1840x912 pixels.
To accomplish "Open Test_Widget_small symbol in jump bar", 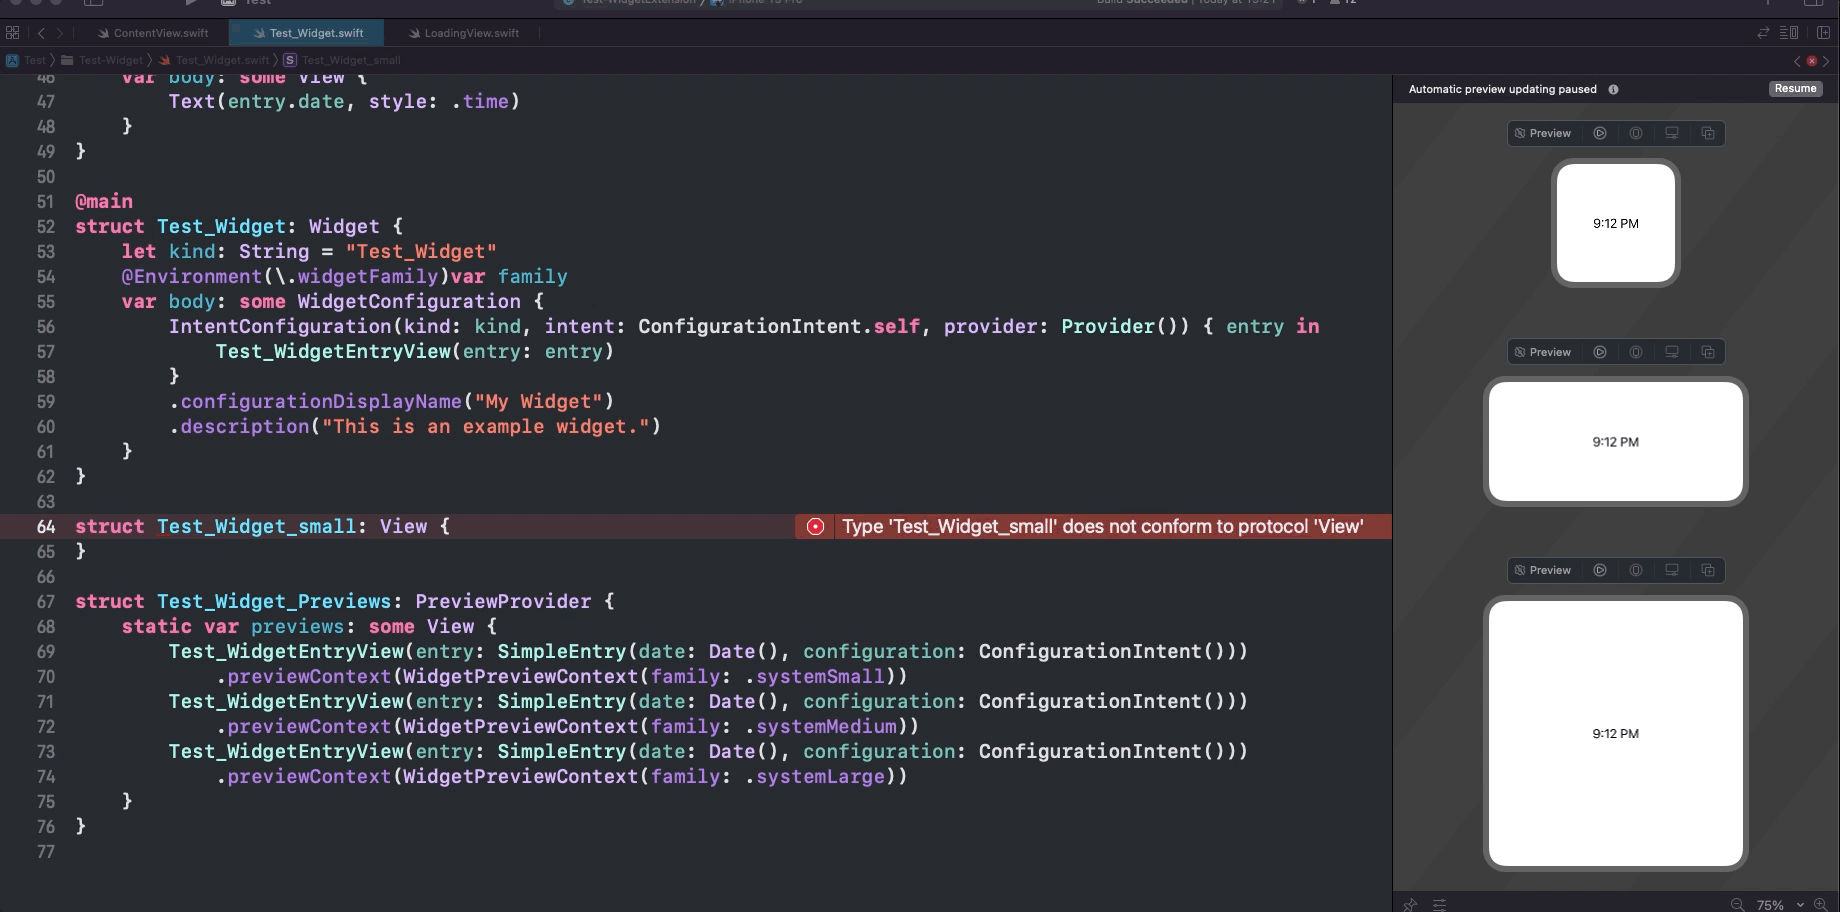I will point(342,60).
